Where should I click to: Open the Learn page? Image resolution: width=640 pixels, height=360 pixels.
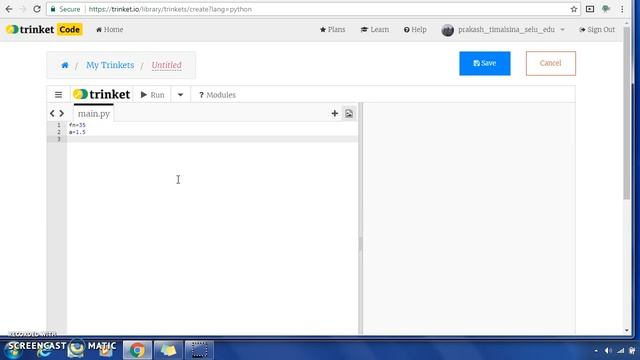point(375,29)
